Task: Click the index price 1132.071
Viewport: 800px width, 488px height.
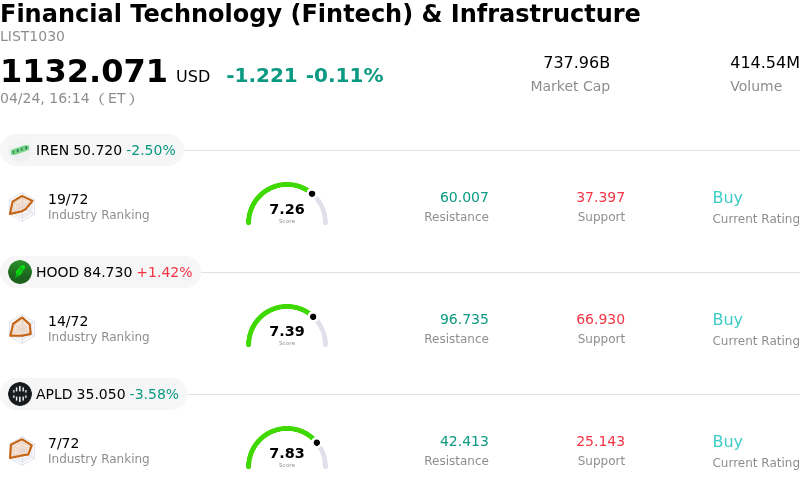Action: (x=84, y=72)
